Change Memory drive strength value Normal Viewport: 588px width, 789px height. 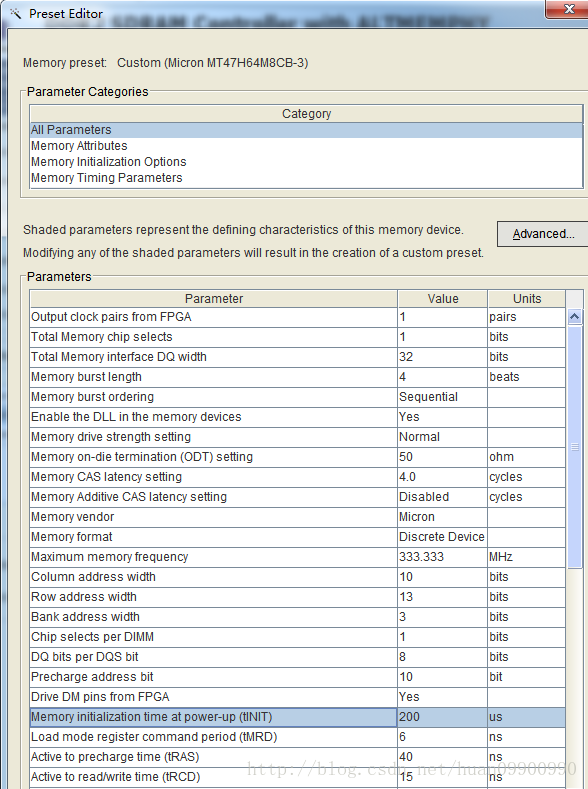click(443, 437)
